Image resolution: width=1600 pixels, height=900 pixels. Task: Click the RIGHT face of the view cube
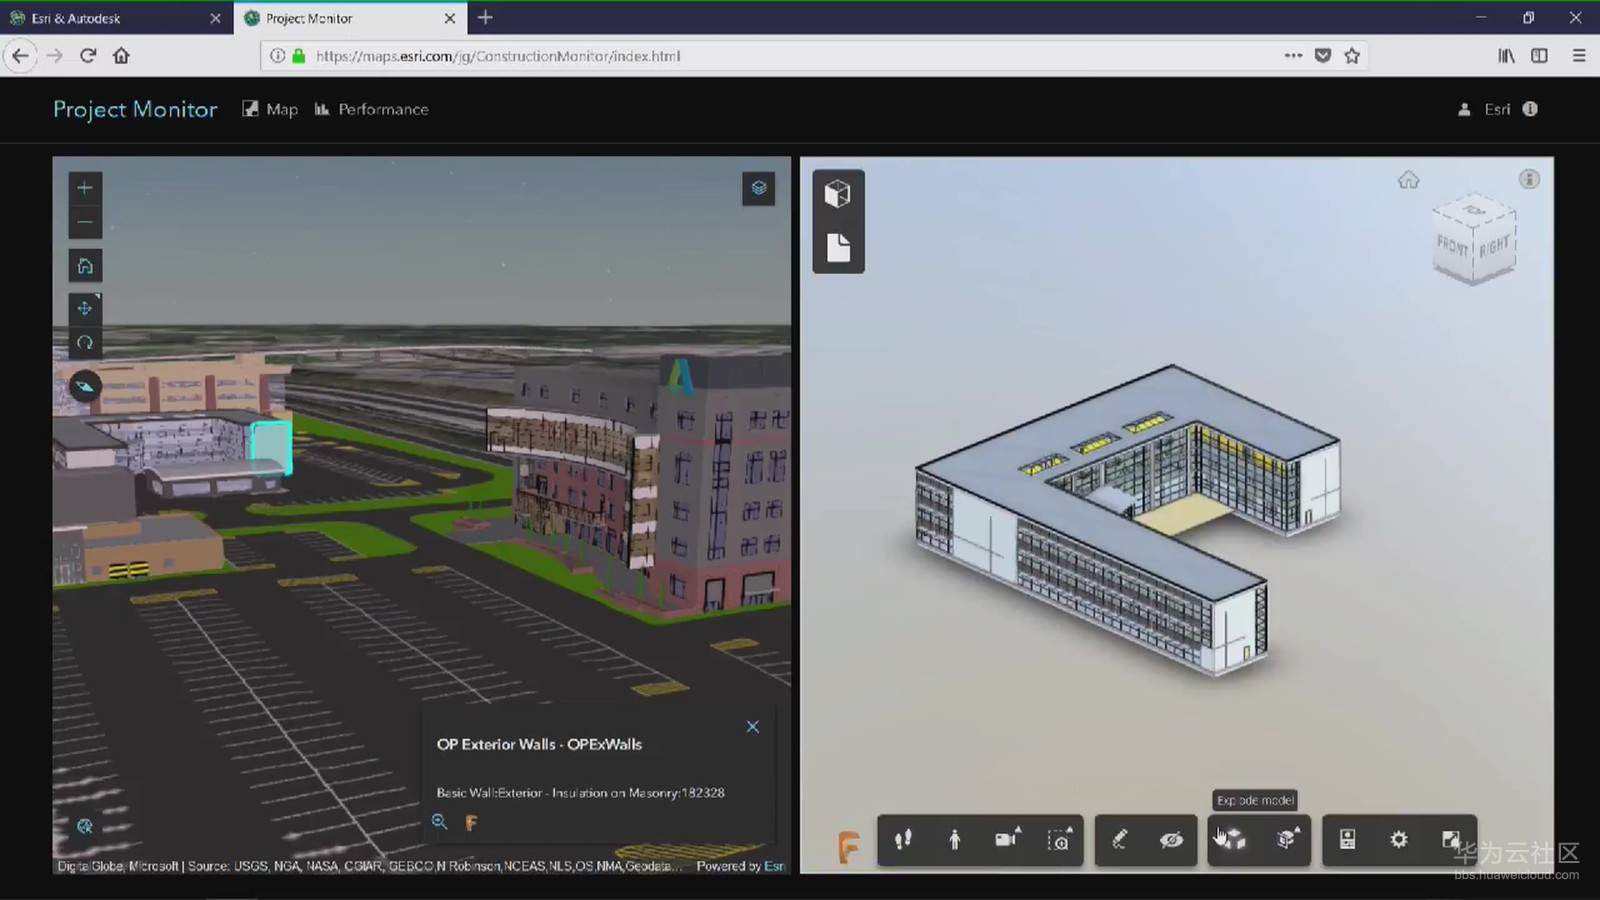1494,246
